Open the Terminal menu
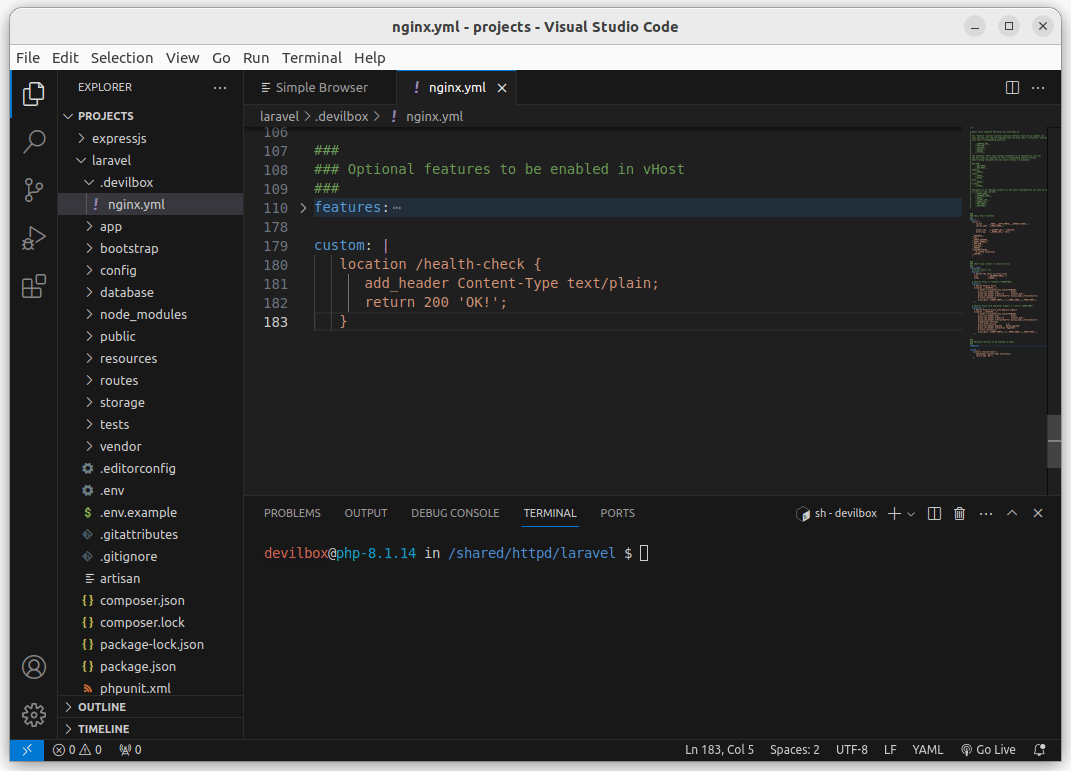Screen dimensions: 1071x771 [311, 58]
